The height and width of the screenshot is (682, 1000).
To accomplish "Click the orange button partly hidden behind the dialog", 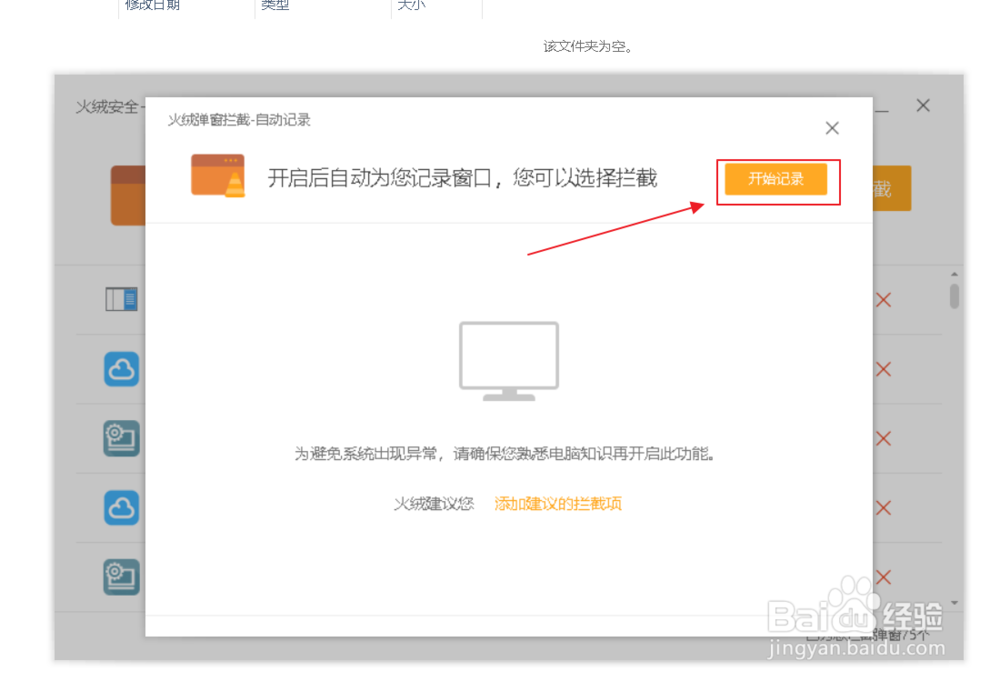I will point(892,188).
